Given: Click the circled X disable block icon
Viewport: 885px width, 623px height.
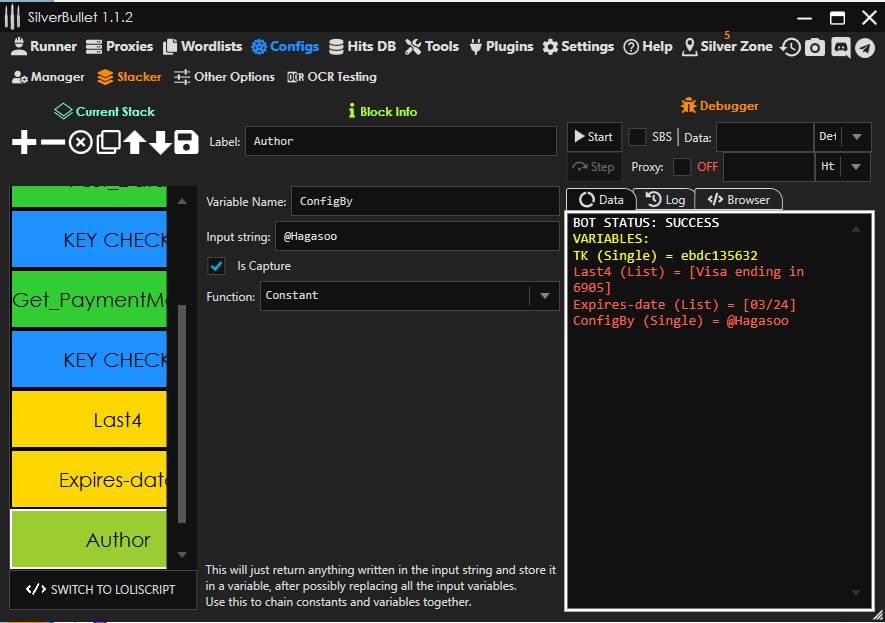Looking at the screenshot, I should coord(80,142).
